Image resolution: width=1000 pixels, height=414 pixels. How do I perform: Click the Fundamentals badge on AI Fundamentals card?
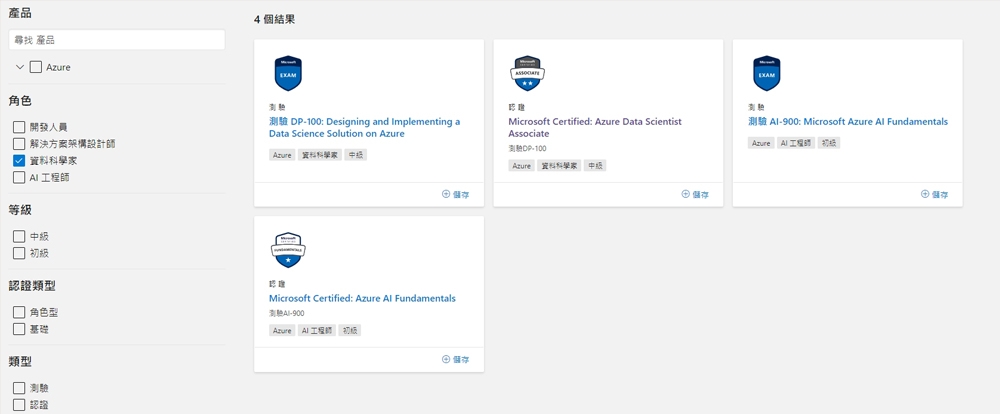[x=288, y=250]
